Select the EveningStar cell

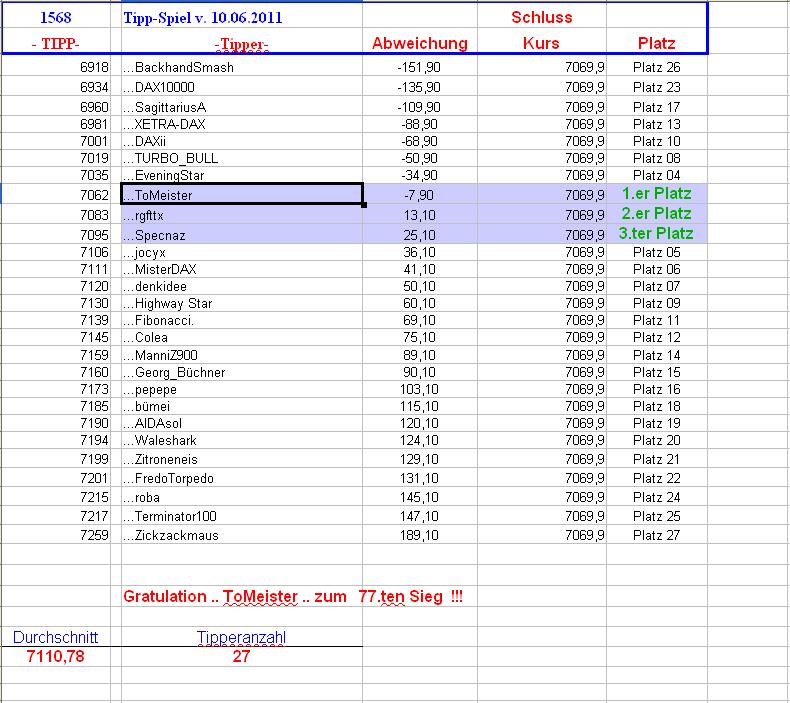(242, 175)
